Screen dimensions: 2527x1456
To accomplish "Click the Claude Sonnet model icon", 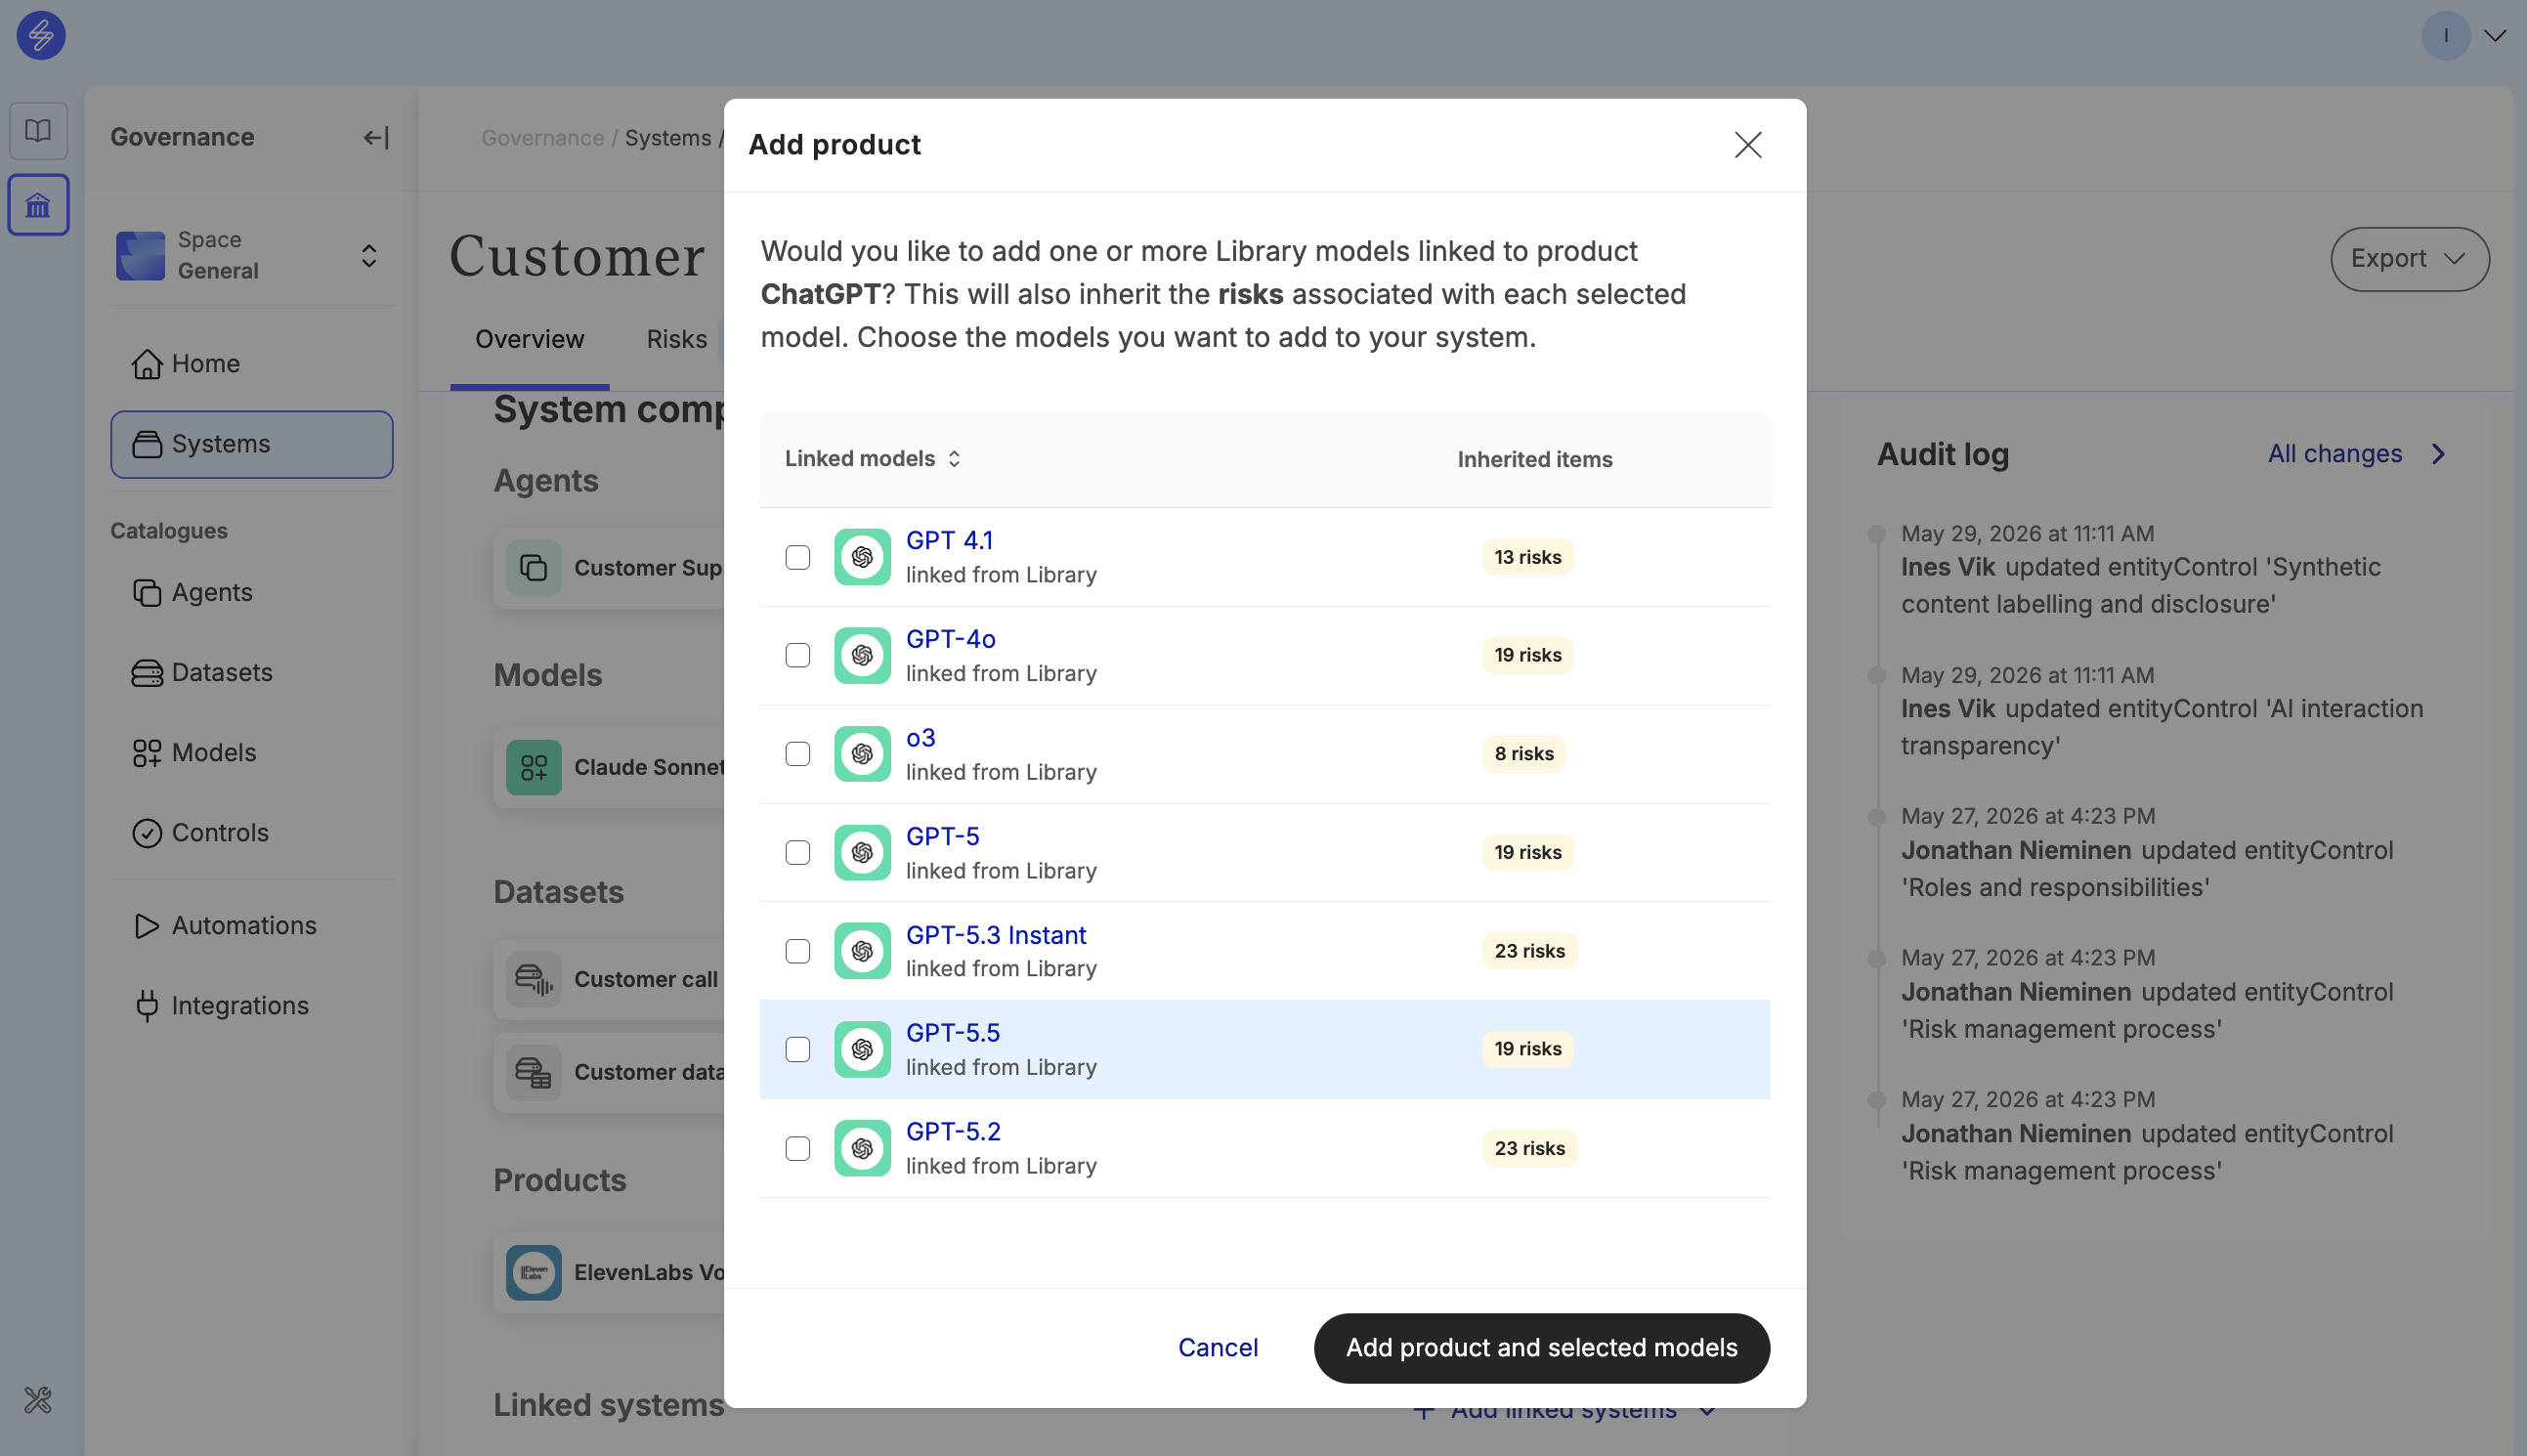I will pos(533,768).
